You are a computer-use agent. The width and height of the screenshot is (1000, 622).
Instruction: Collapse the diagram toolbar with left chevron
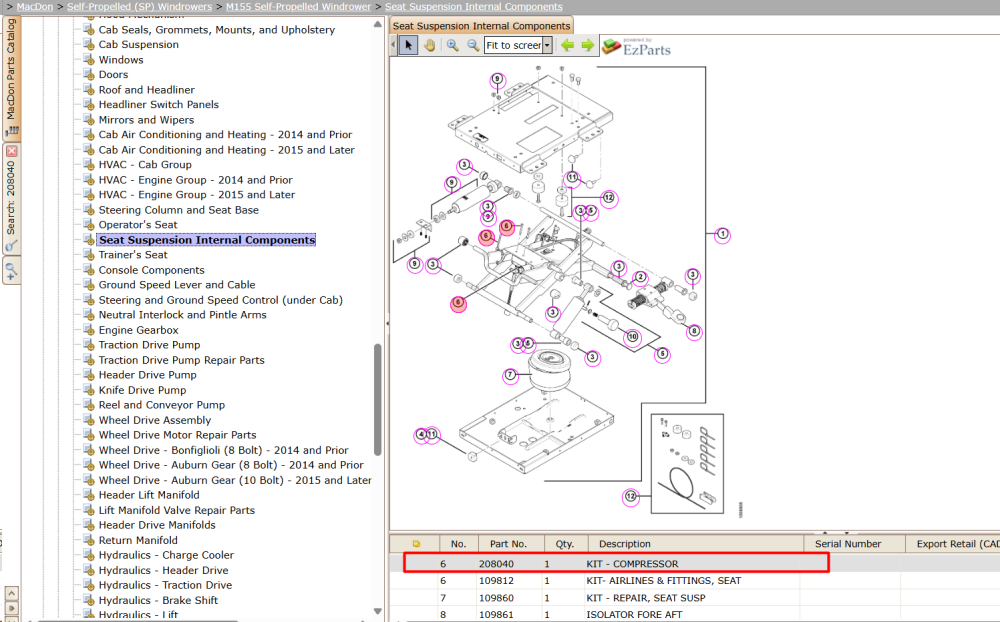click(x=393, y=45)
